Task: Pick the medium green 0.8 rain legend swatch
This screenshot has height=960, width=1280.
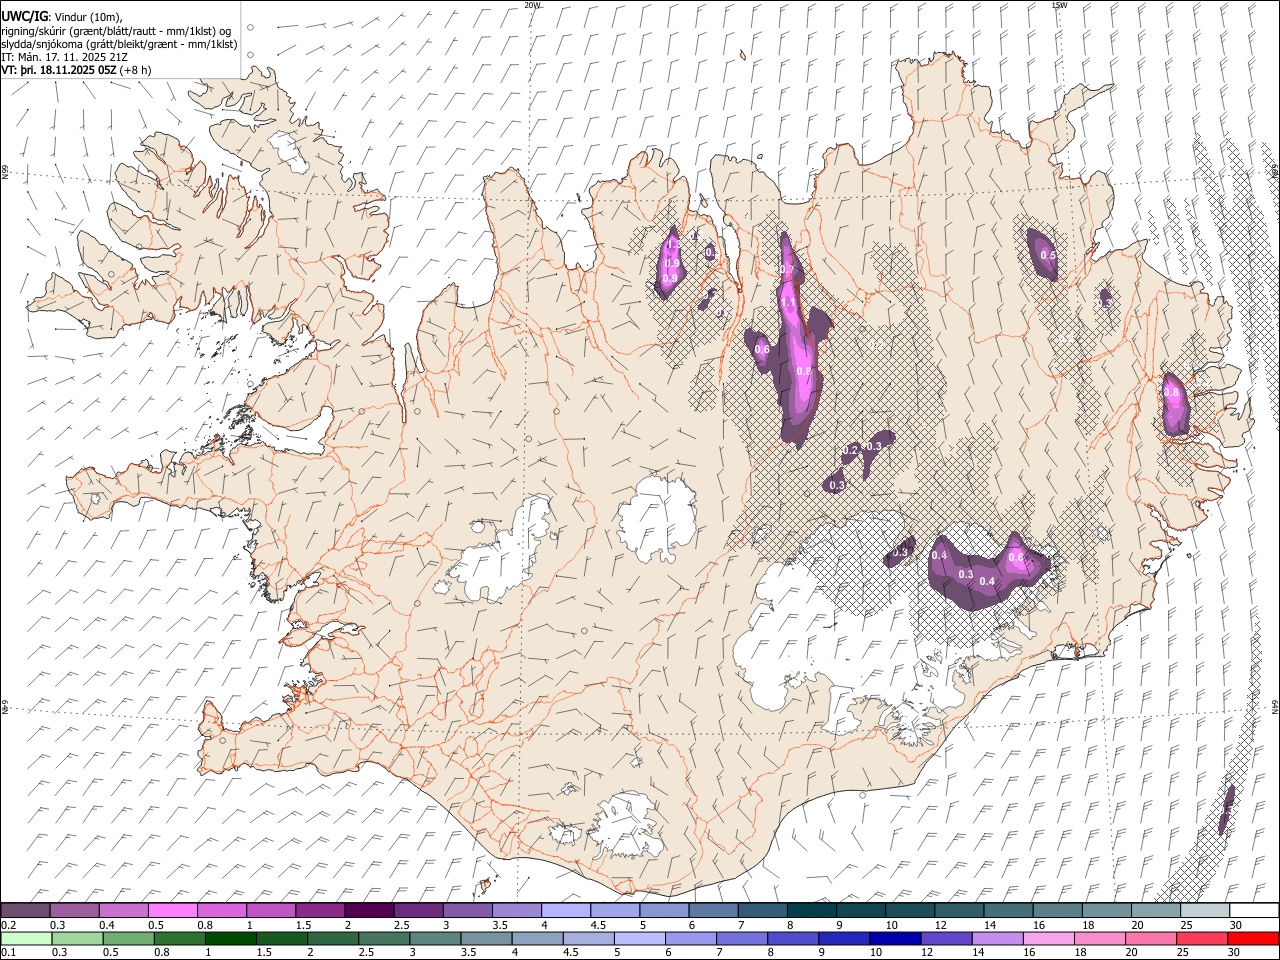Action: pos(180,938)
